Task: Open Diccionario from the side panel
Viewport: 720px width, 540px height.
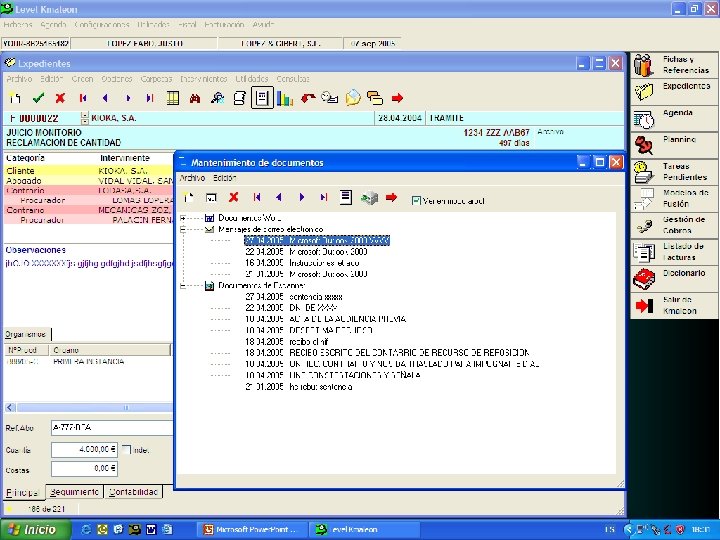Action: point(674,279)
